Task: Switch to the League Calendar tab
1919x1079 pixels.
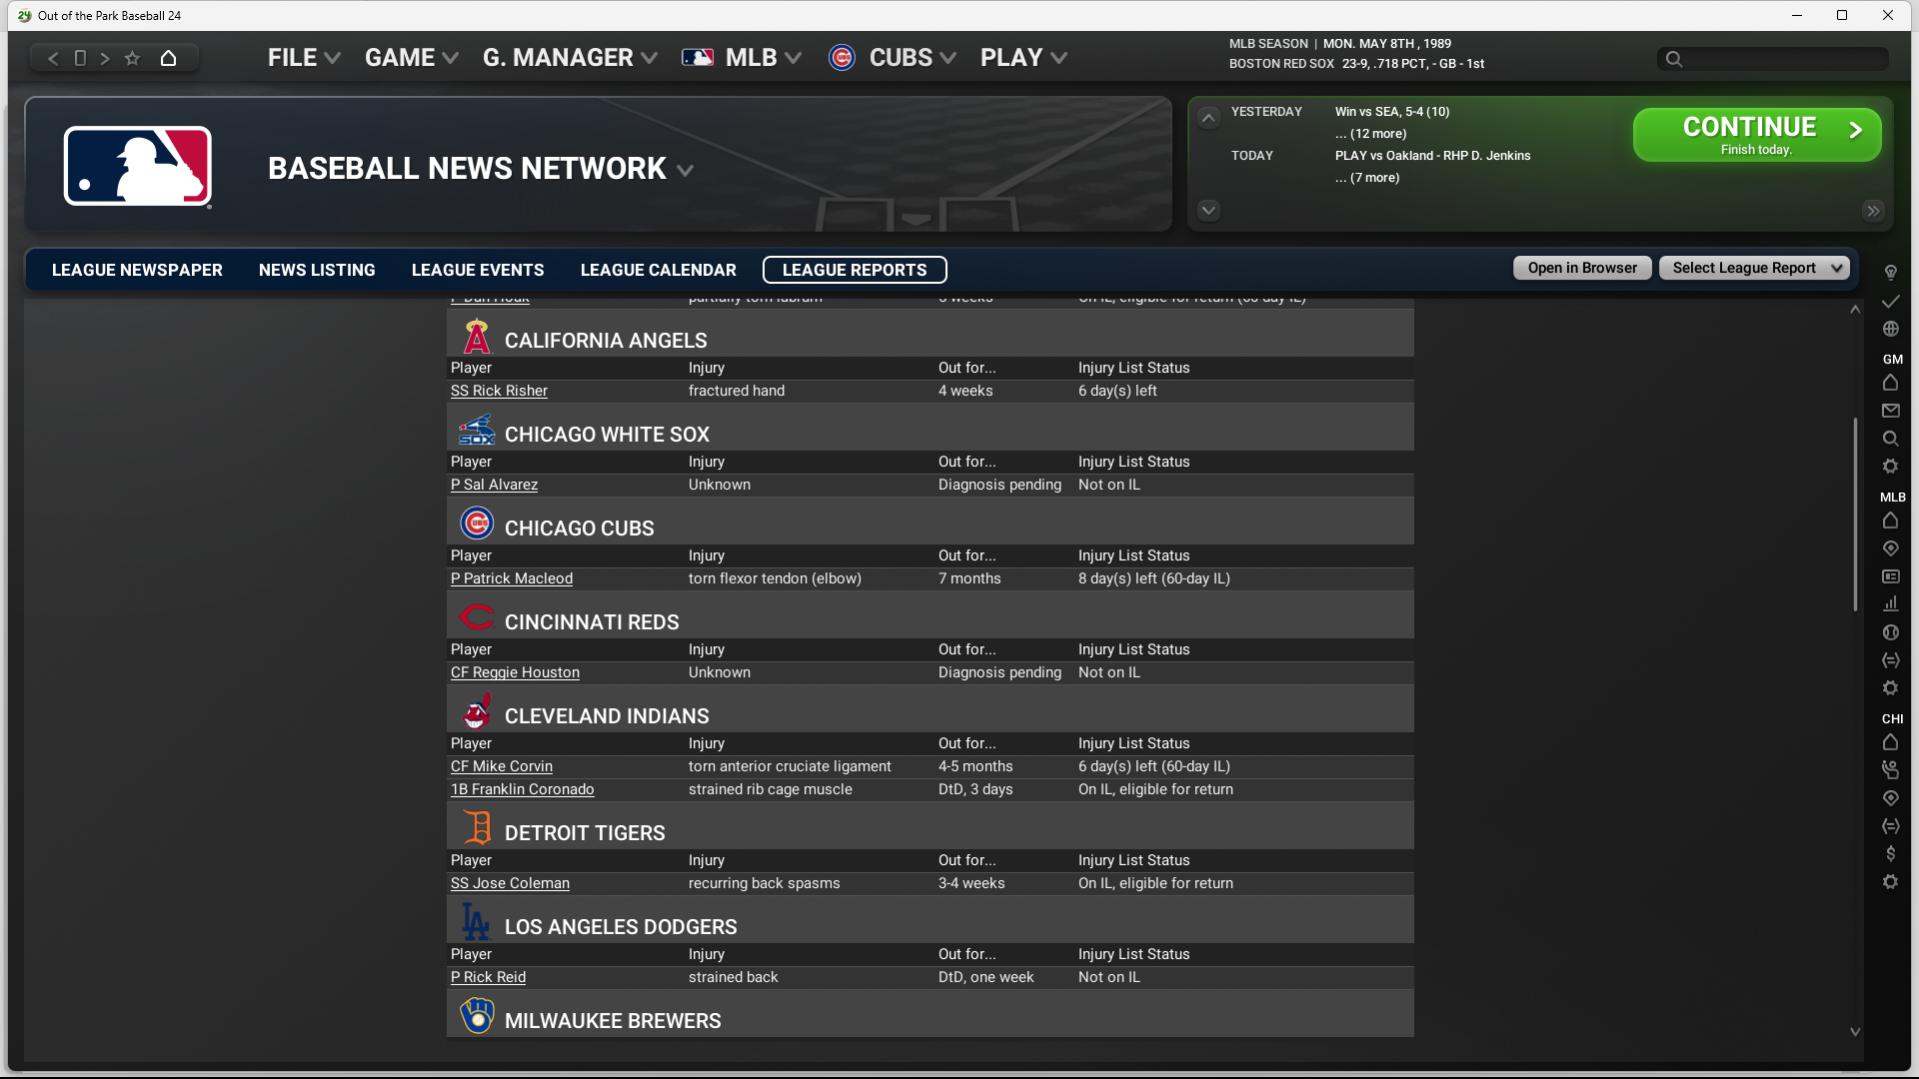Action: (658, 270)
